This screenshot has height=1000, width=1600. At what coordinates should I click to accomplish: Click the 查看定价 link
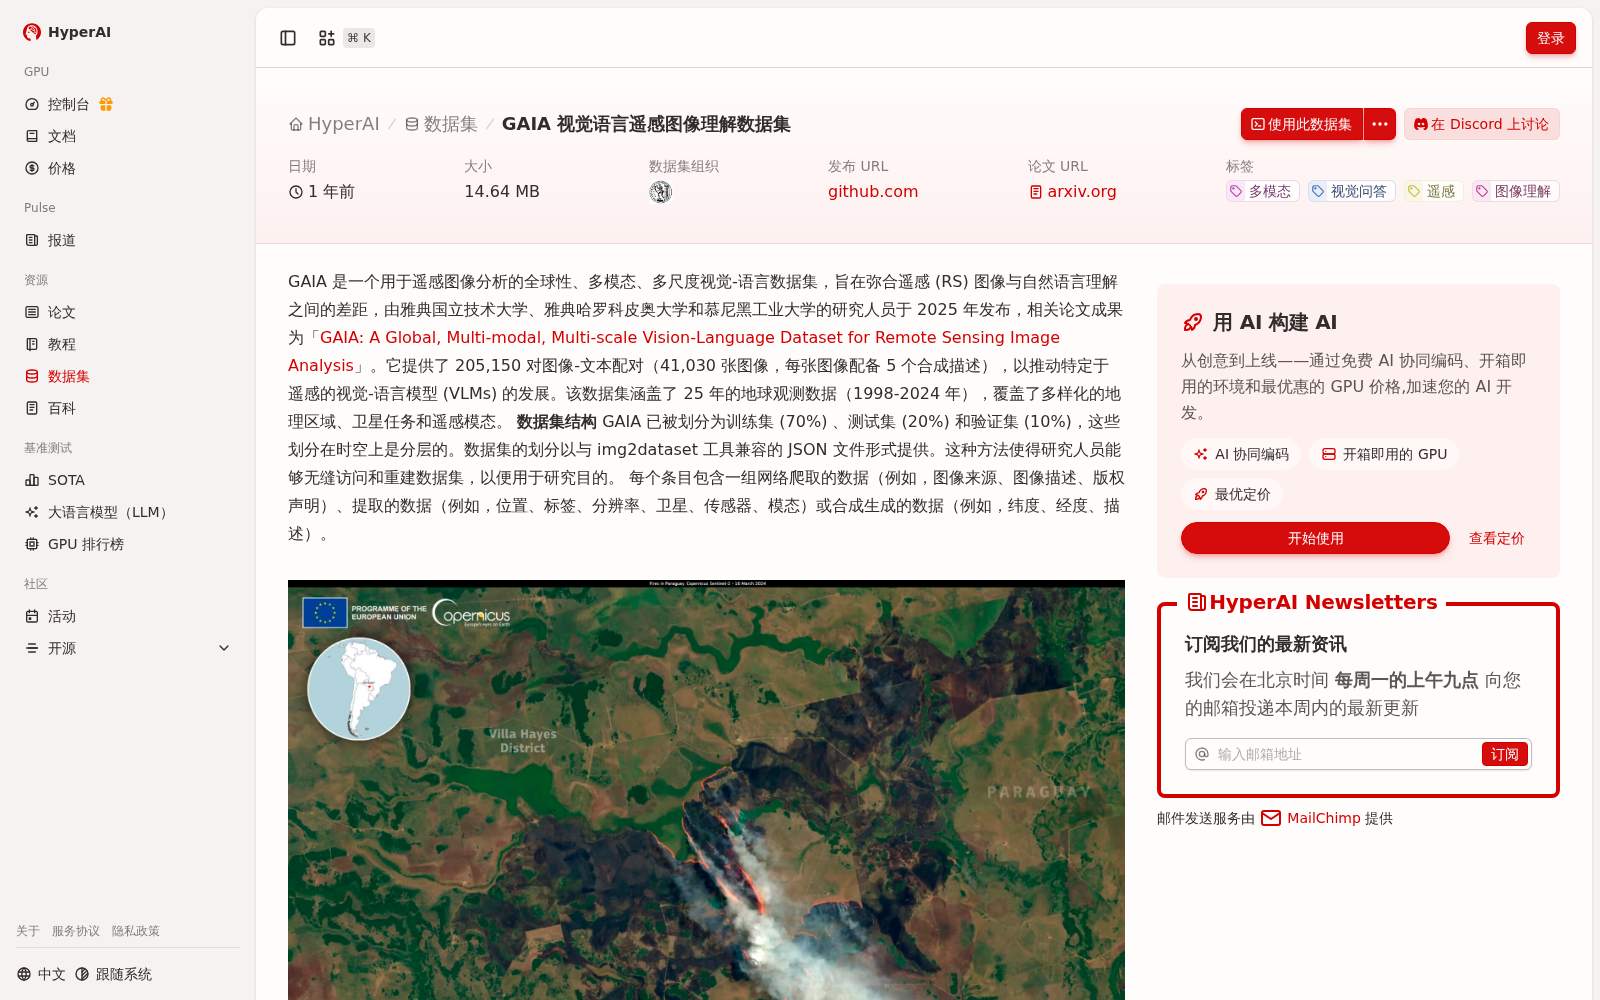pos(1496,538)
